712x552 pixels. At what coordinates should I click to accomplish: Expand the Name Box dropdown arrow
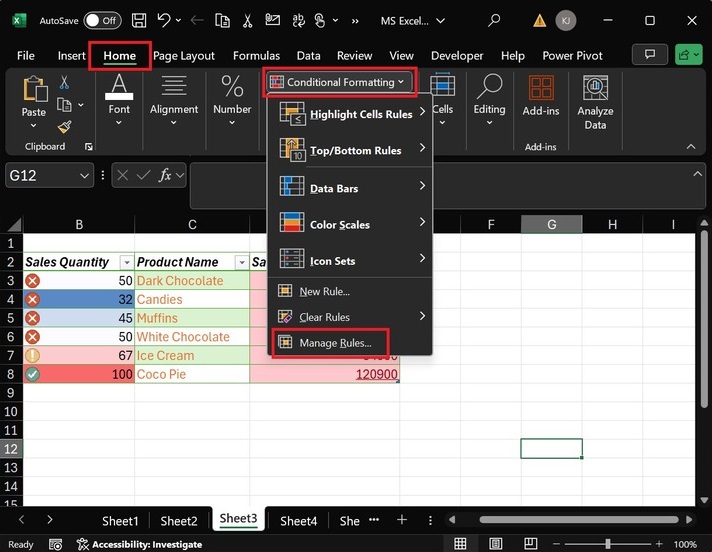[84, 176]
